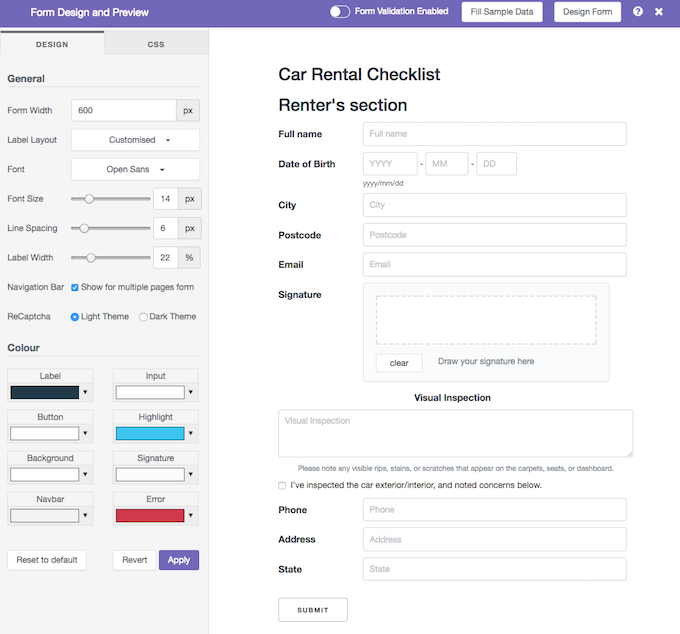Click the Full name input field
This screenshot has height=634, width=680.
(494, 134)
